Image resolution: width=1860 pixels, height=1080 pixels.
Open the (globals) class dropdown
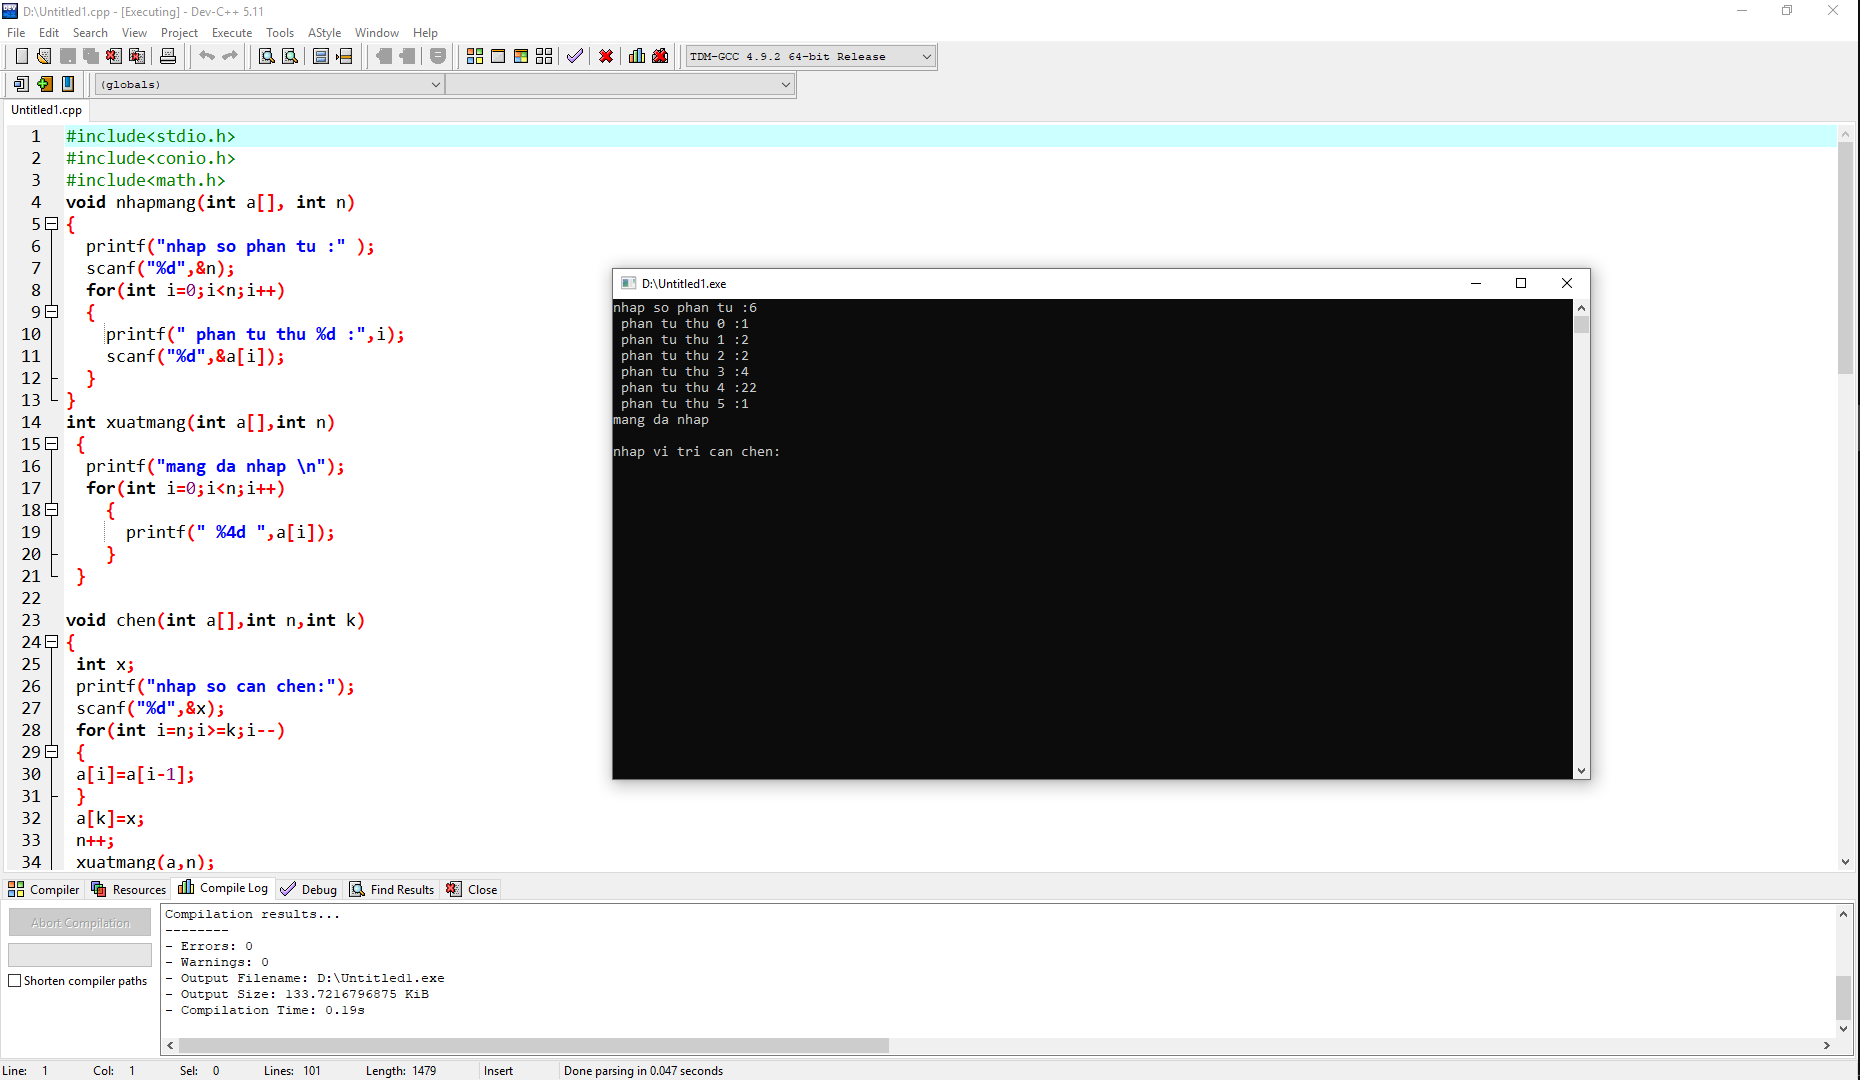(269, 85)
